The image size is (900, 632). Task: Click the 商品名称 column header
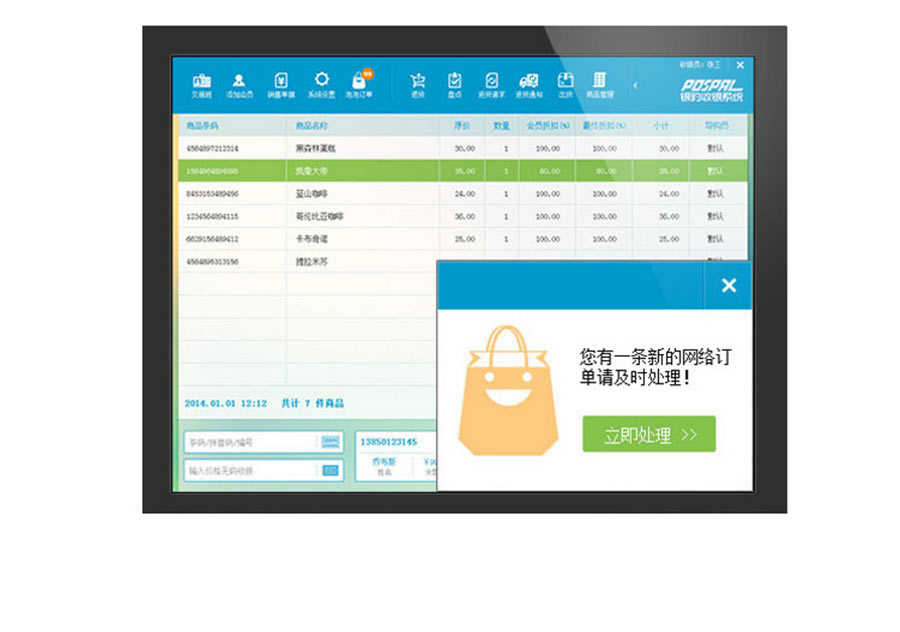click(312, 126)
